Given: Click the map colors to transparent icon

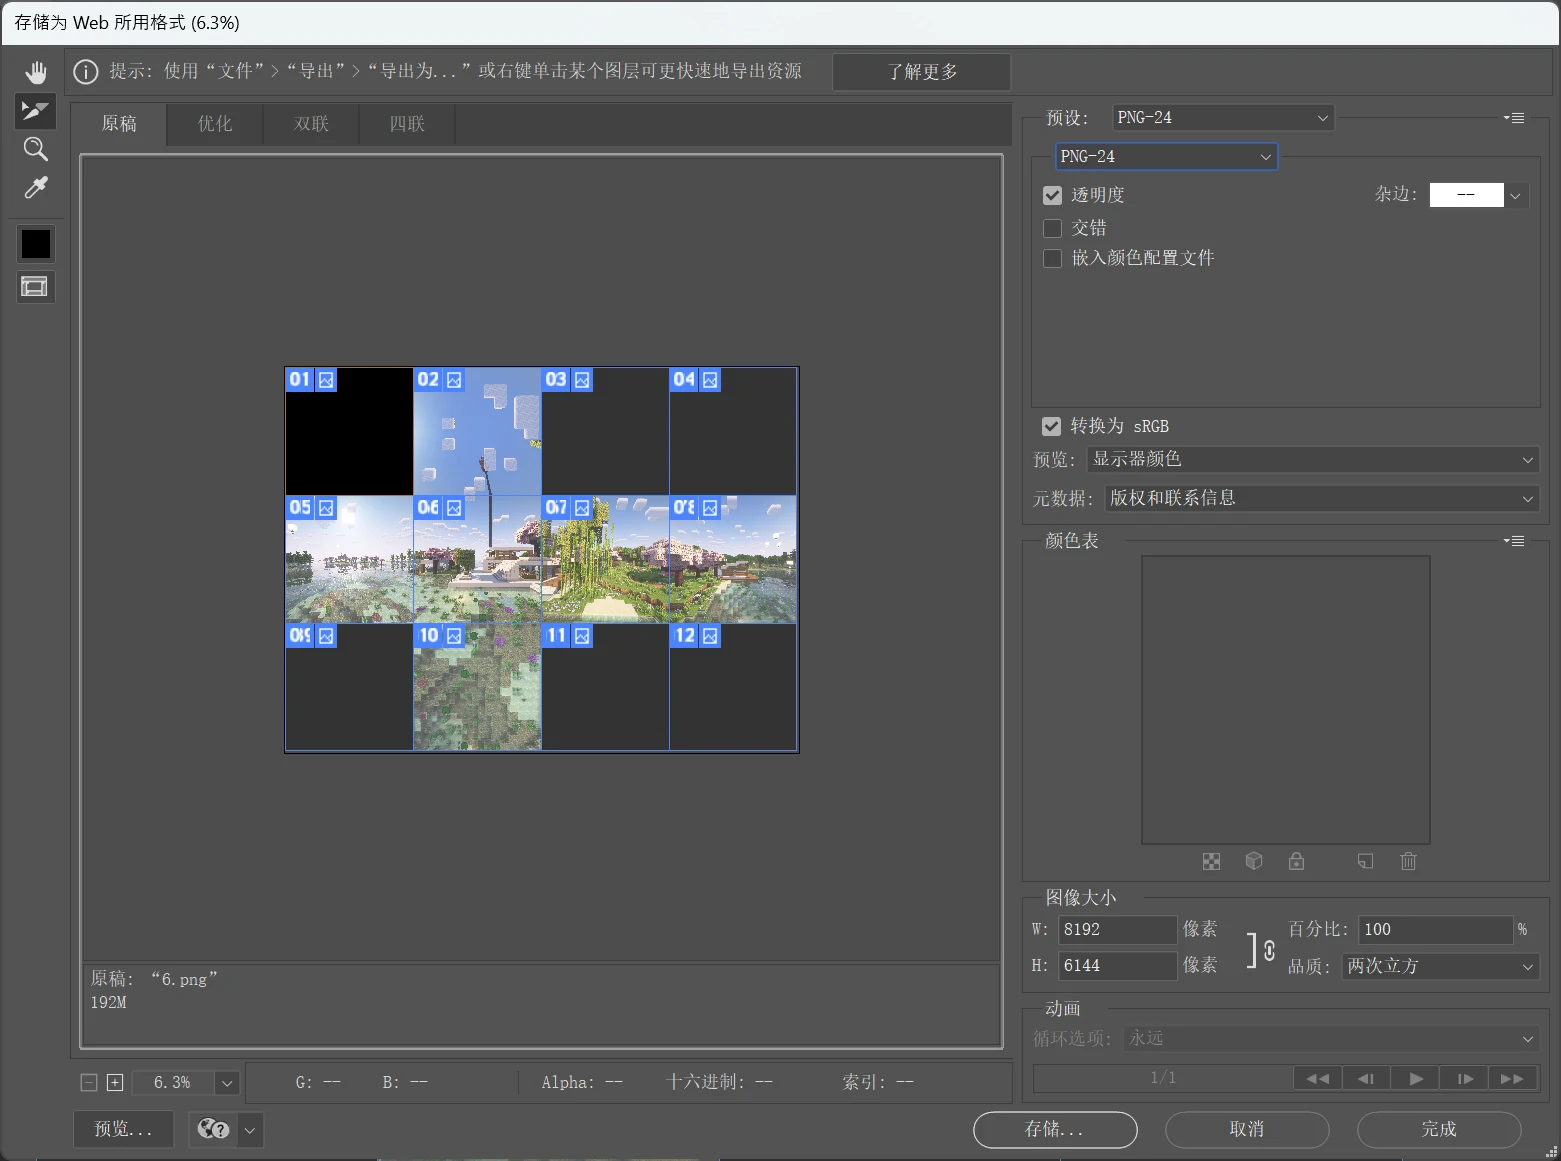Looking at the screenshot, I should click(1211, 861).
